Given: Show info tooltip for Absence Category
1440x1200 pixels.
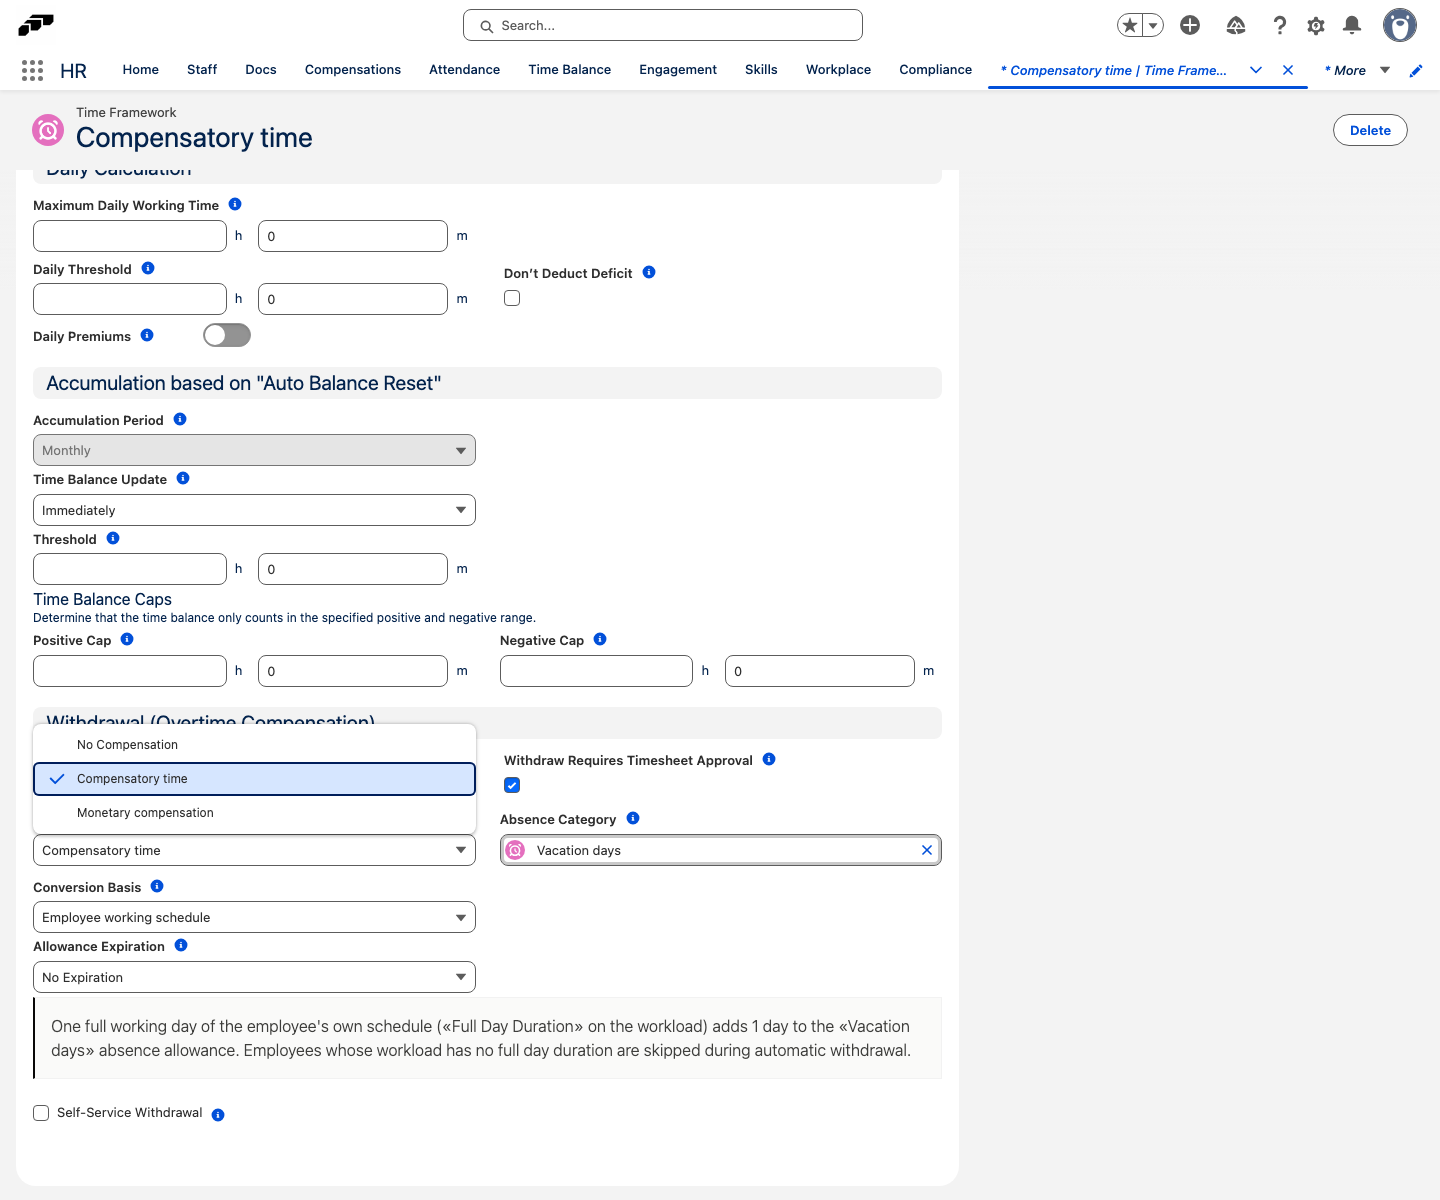Looking at the screenshot, I should (633, 818).
